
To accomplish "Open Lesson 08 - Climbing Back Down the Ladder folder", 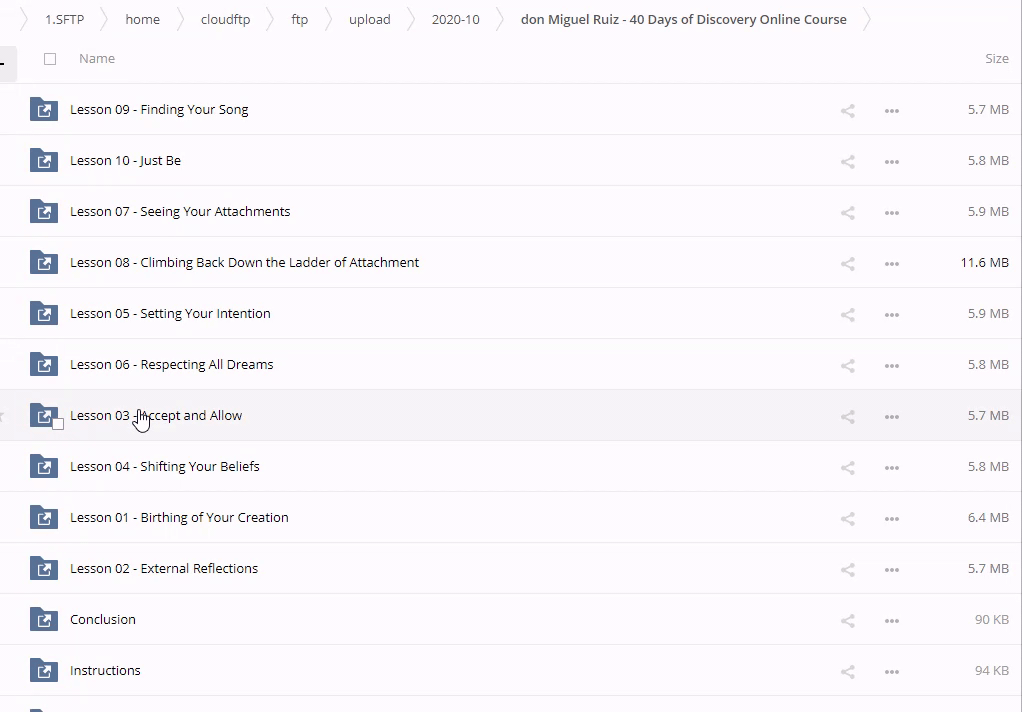I will tap(244, 263).
